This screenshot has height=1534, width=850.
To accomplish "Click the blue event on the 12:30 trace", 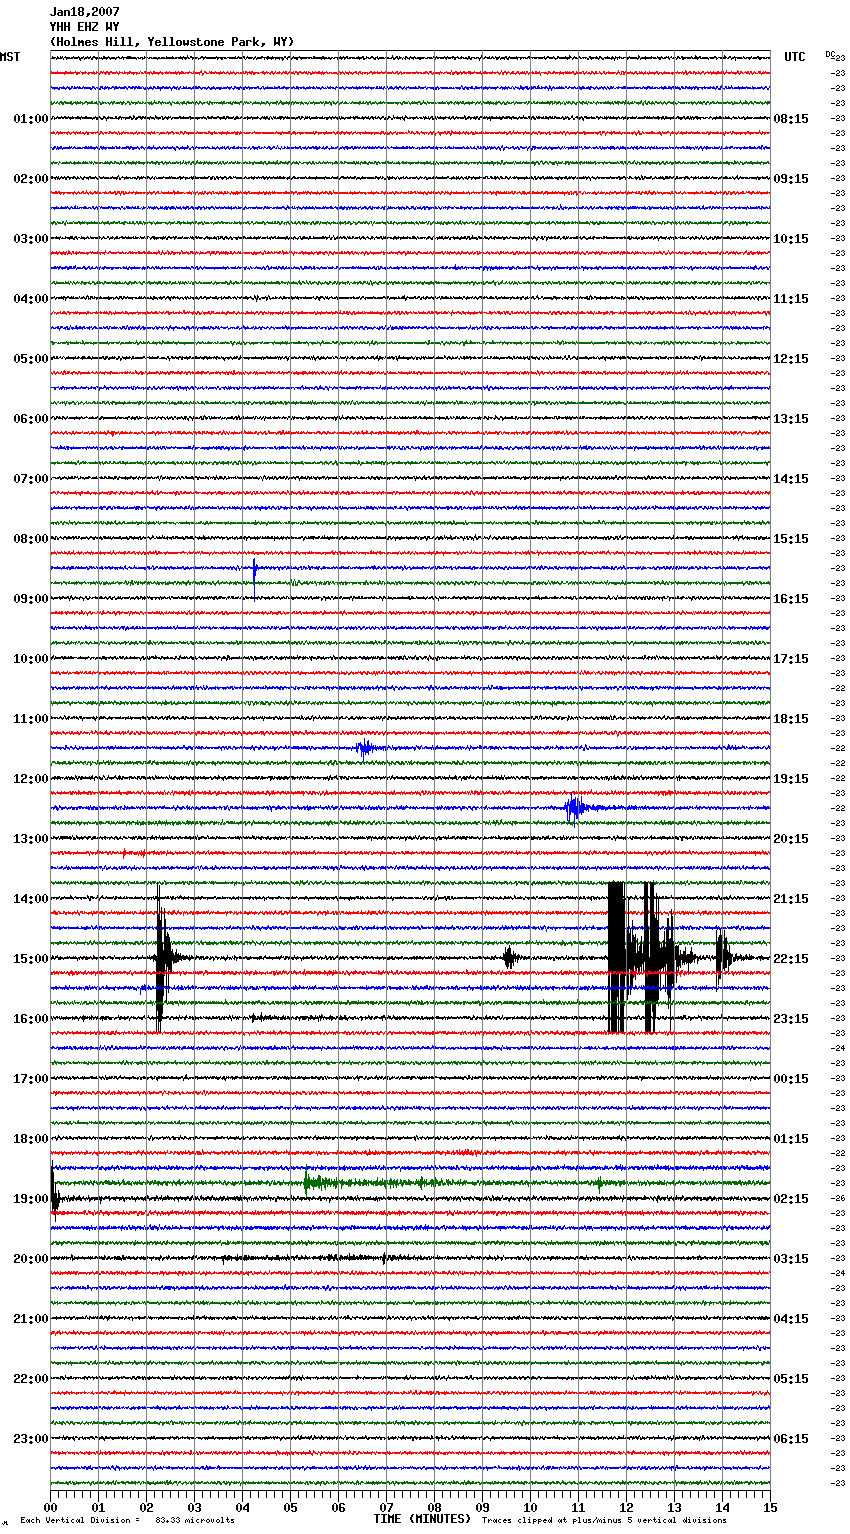I will click(577, 808).
